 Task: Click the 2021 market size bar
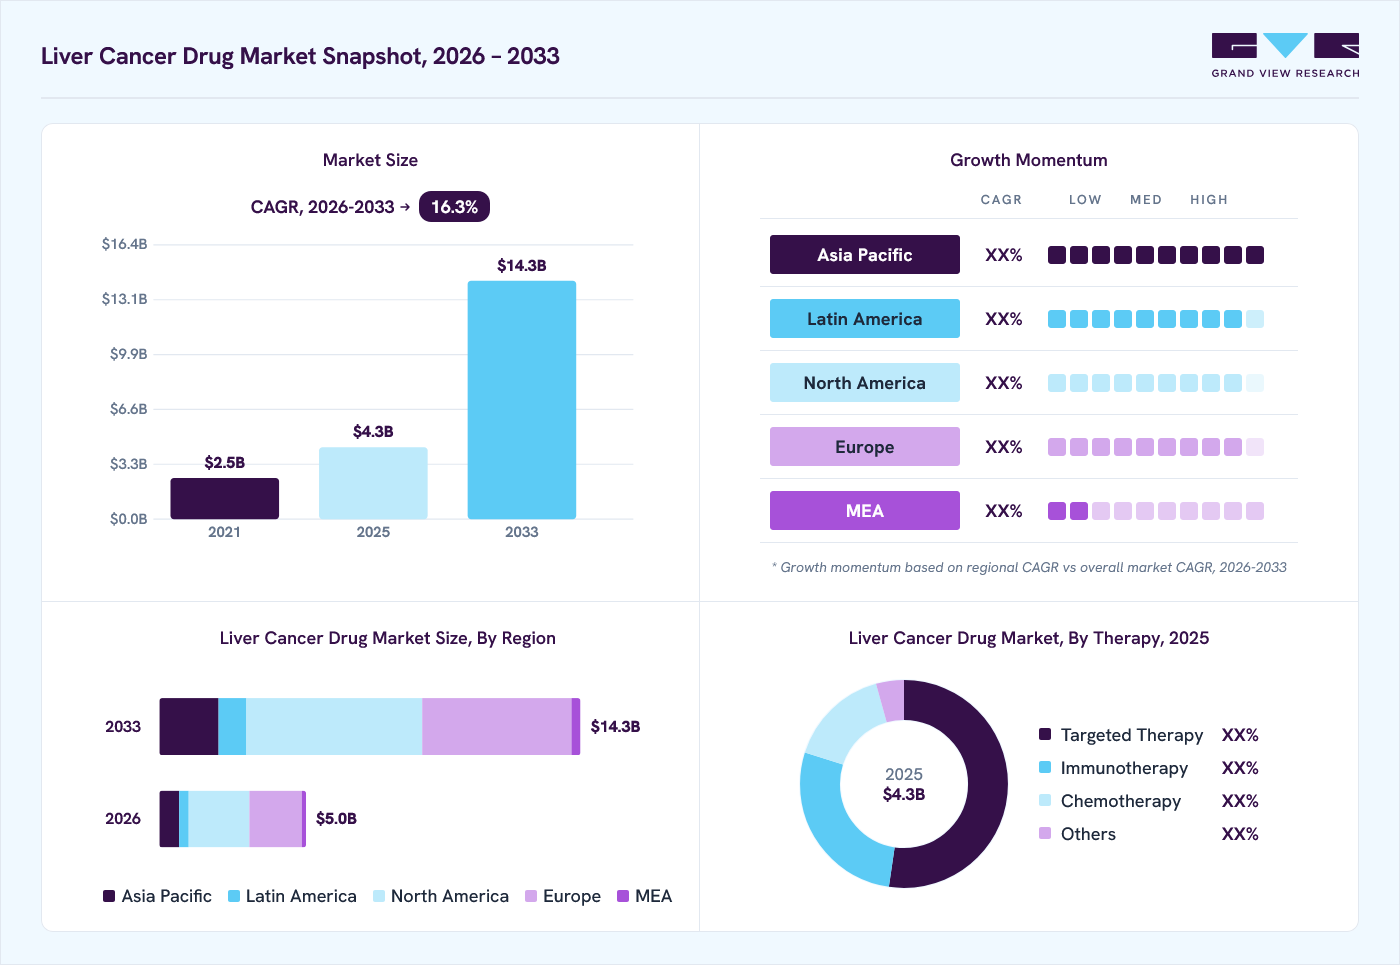[224, 498]
